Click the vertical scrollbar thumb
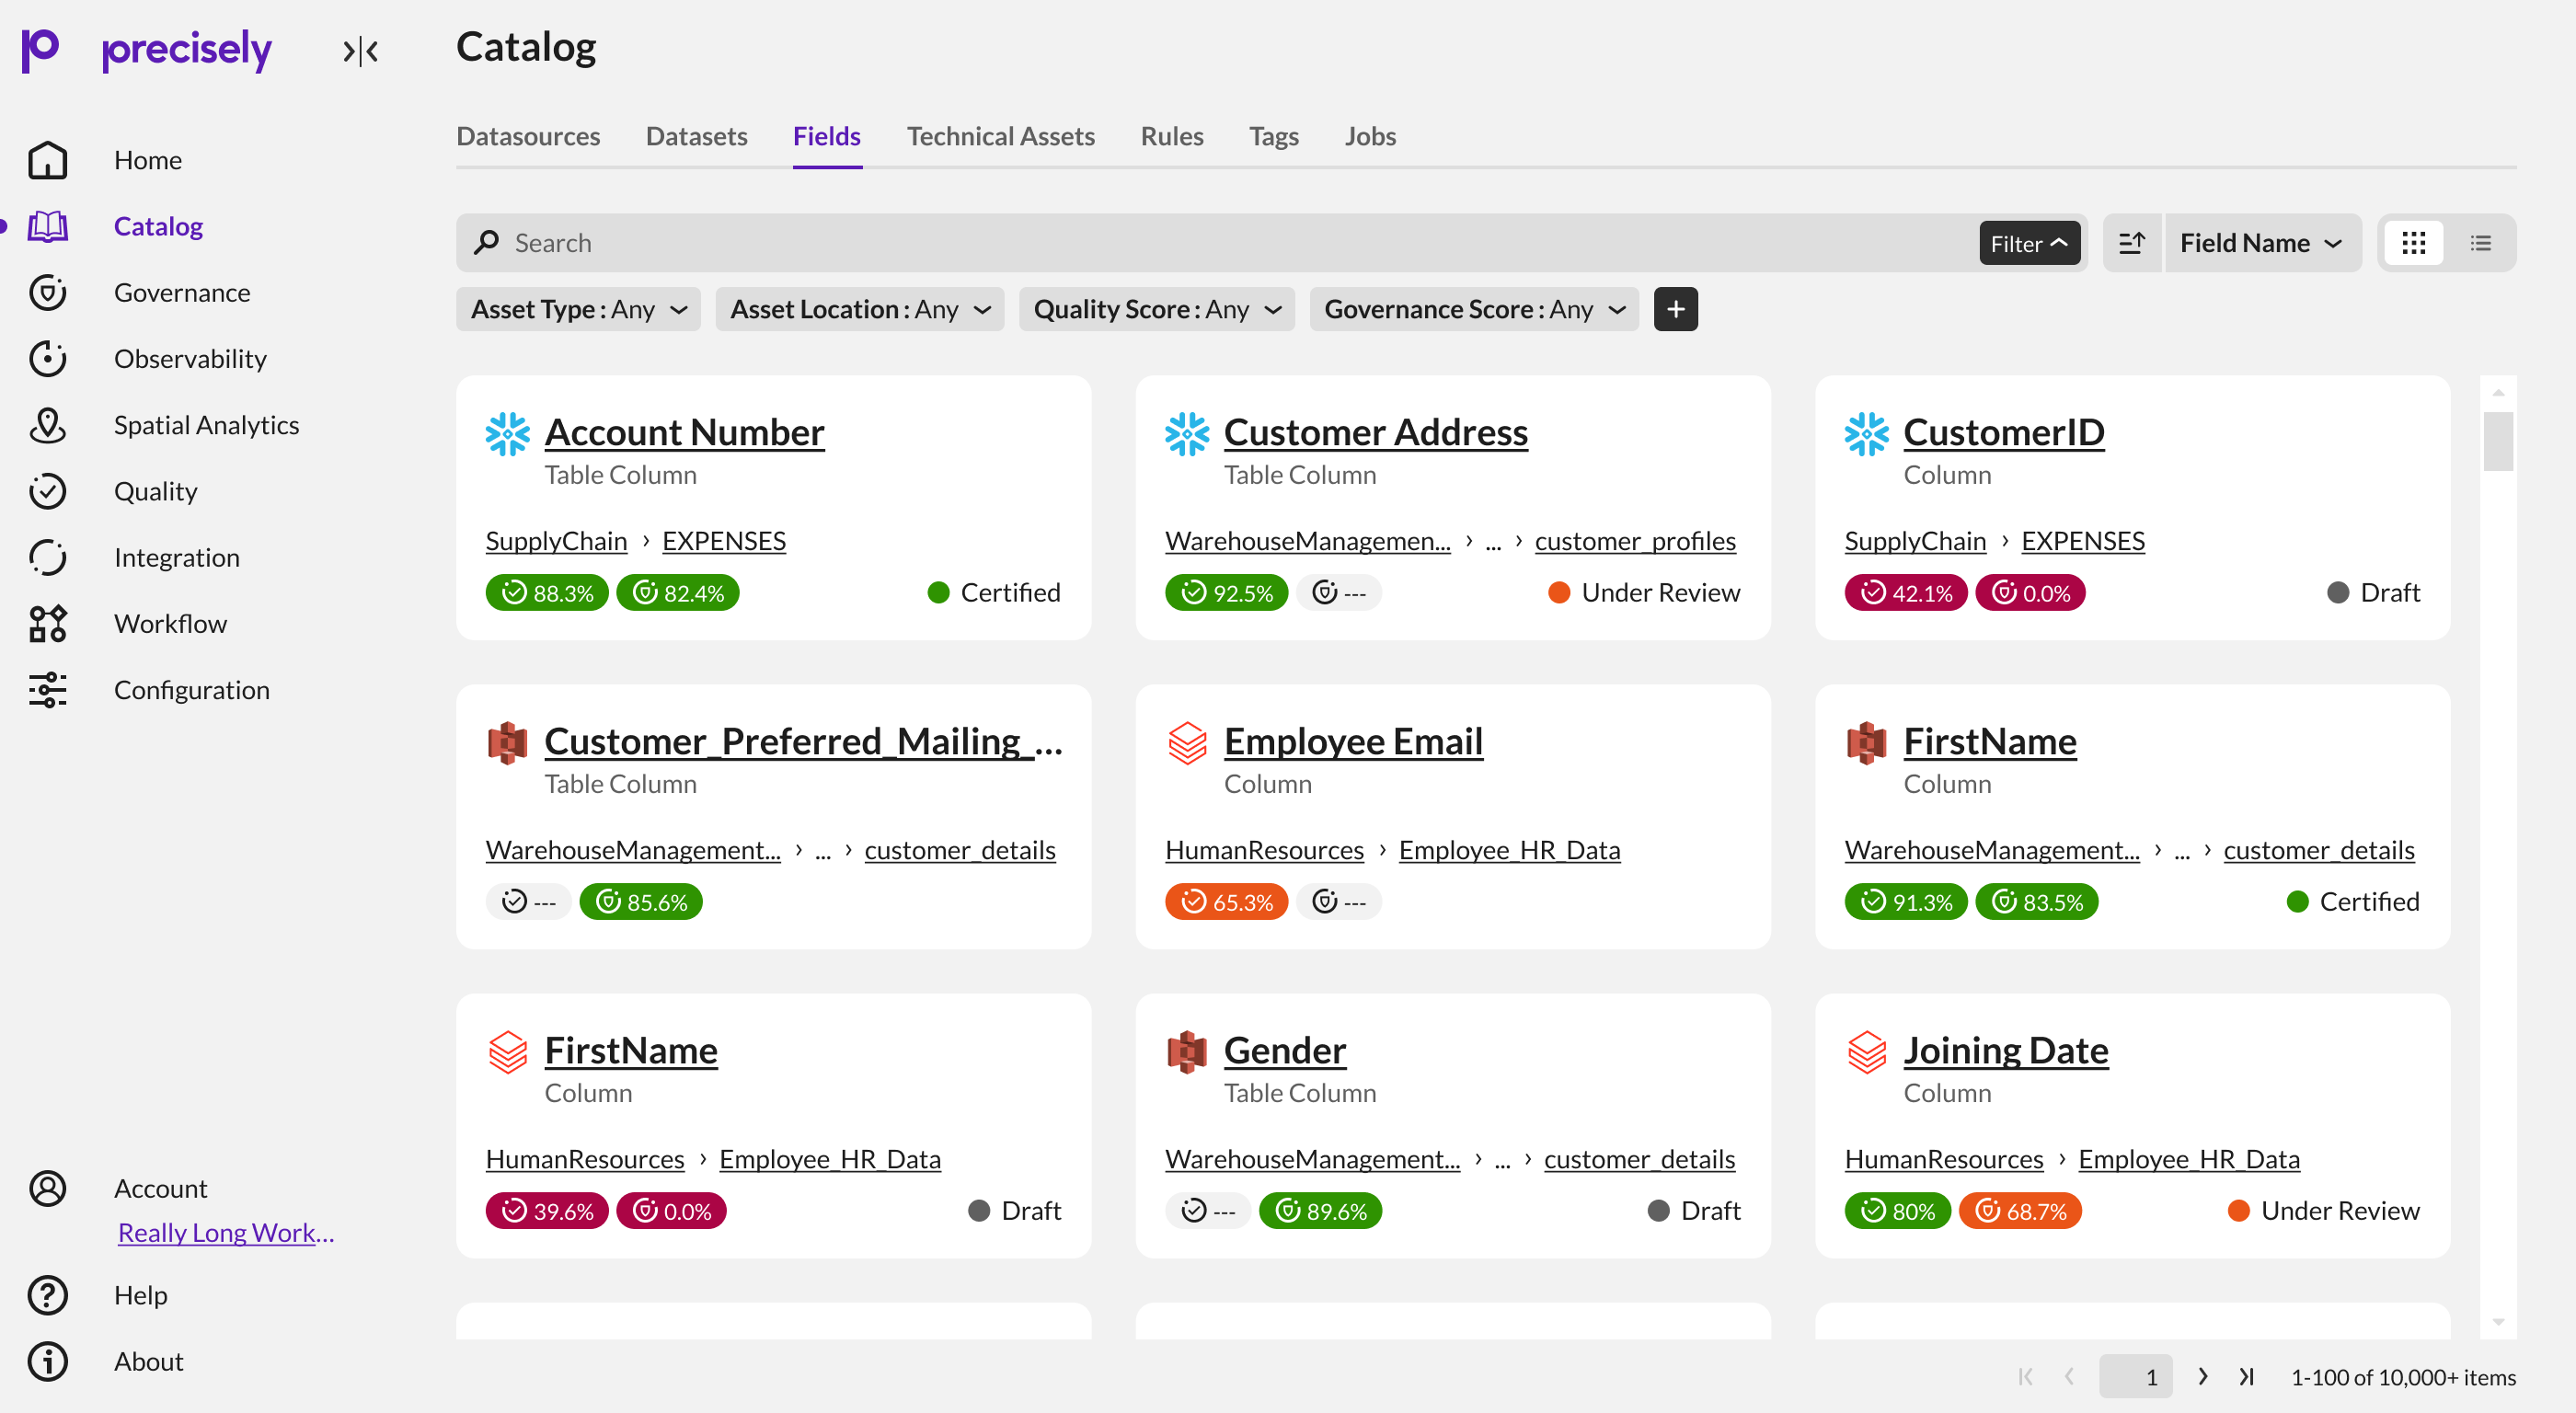This screenshot has width=2576, height=1413. (2498, 441)
